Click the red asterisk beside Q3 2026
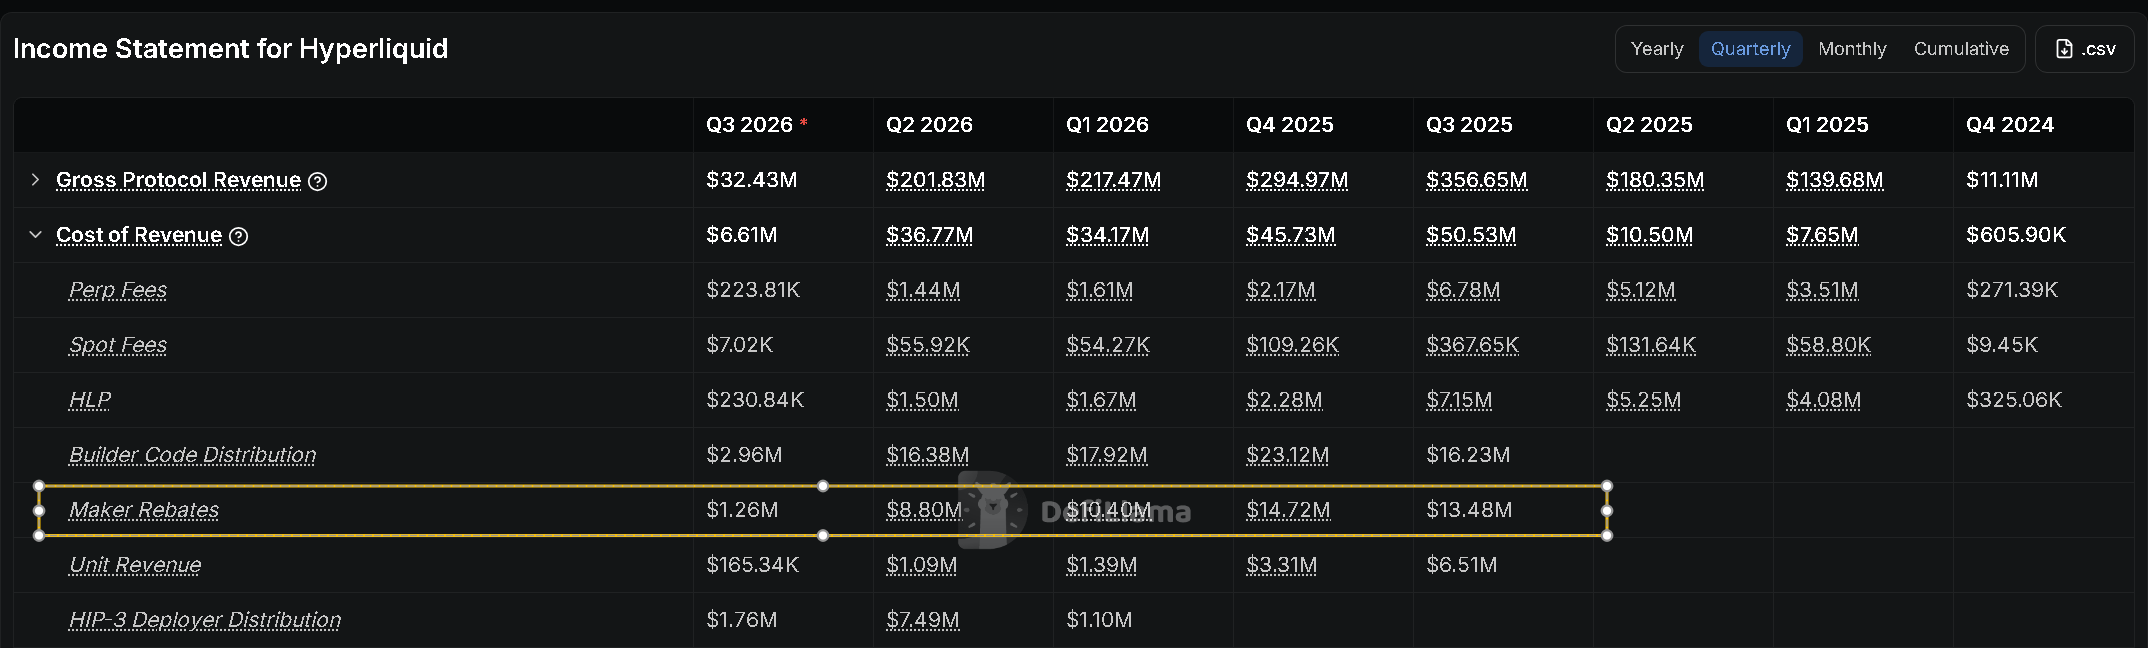This screenshot has height=648, width=2148. click(804, 122)
